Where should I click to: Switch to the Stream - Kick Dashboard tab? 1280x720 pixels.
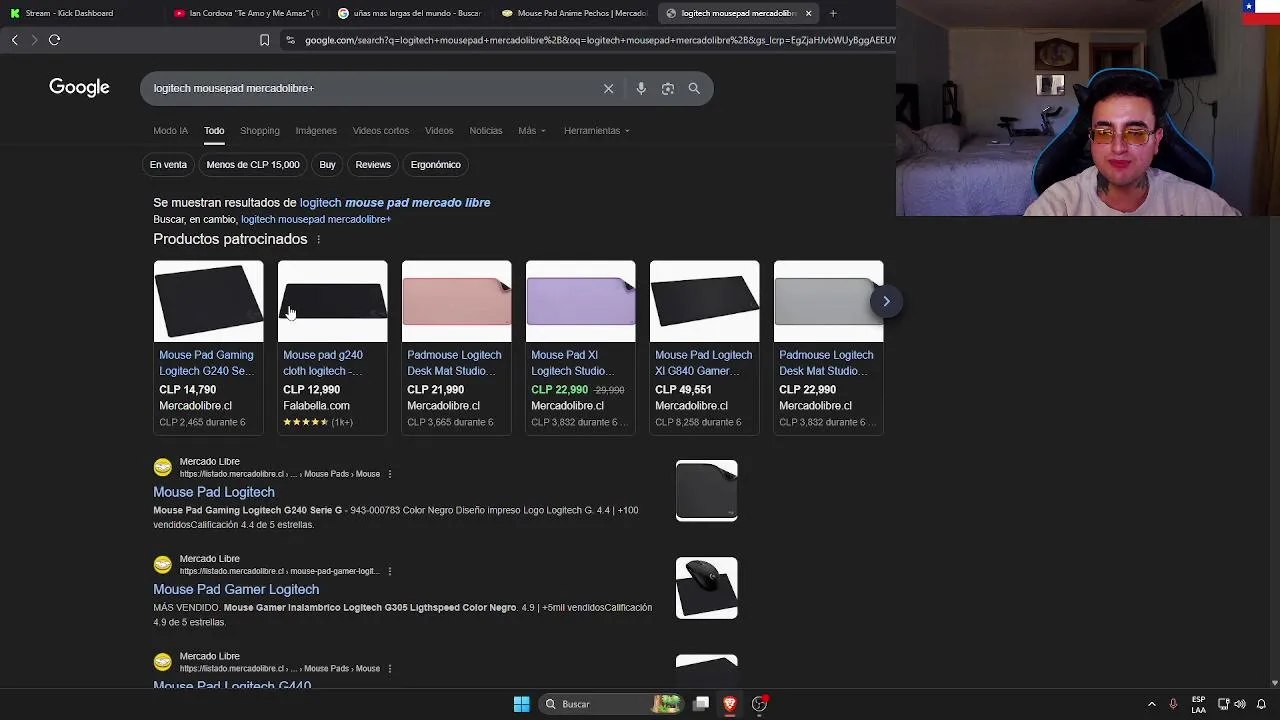68,13
